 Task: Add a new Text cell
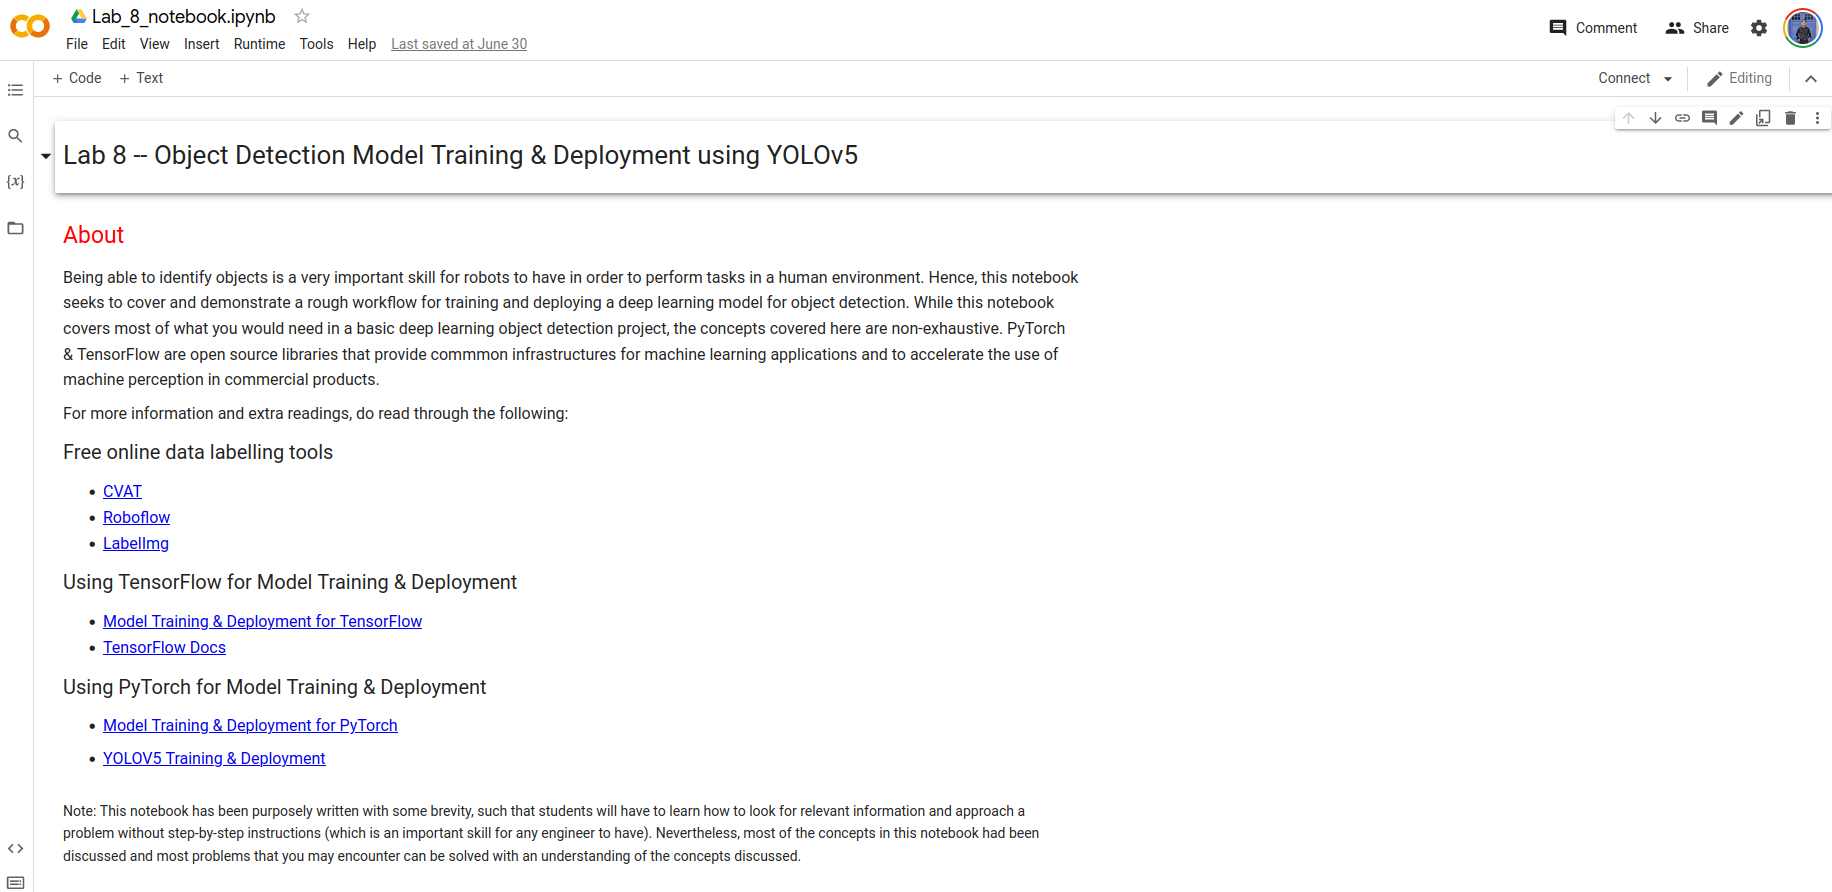coord(141,78)
